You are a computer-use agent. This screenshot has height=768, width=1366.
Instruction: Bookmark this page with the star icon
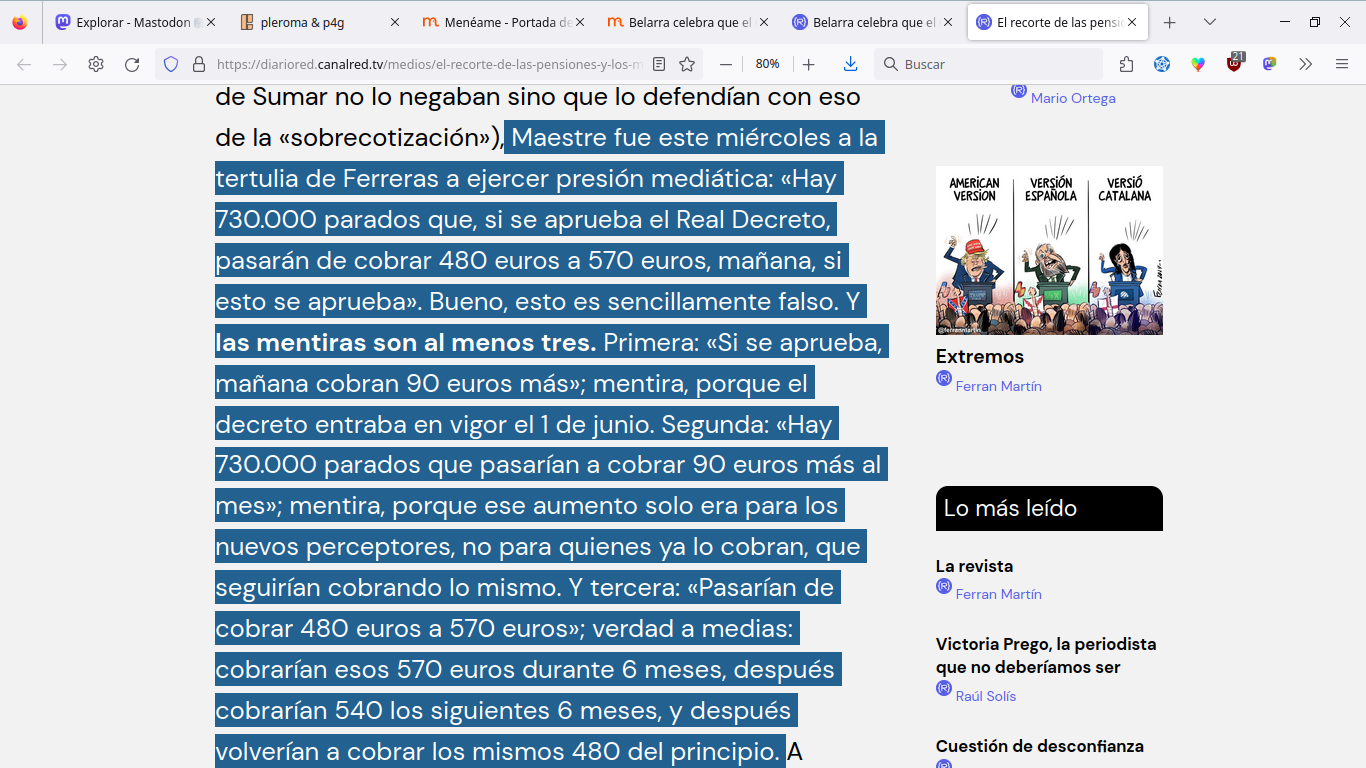(687, 64)
